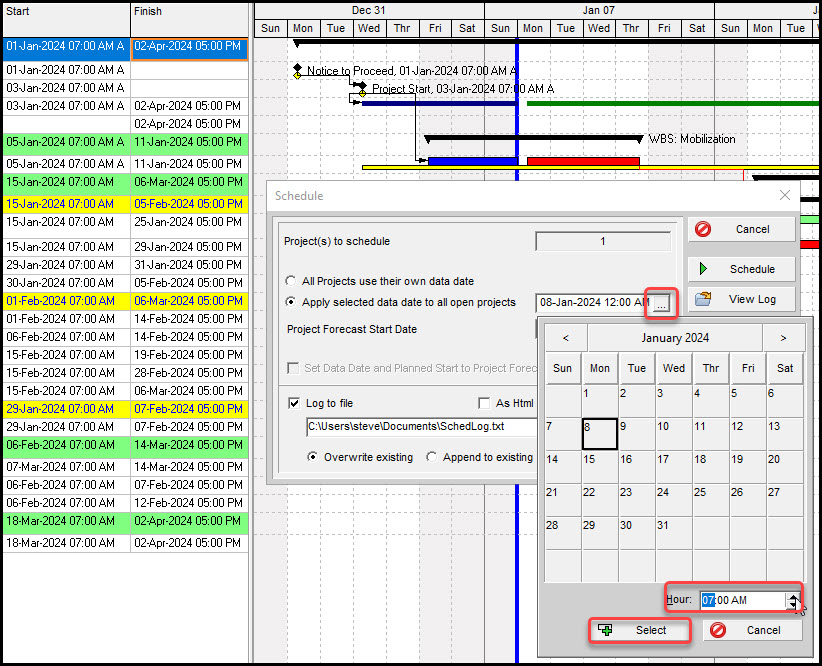Open the data date picker via ellipsis button
The height and width of the screenshot is (666, 822).
pyautogui.click(x=661, y=301)
